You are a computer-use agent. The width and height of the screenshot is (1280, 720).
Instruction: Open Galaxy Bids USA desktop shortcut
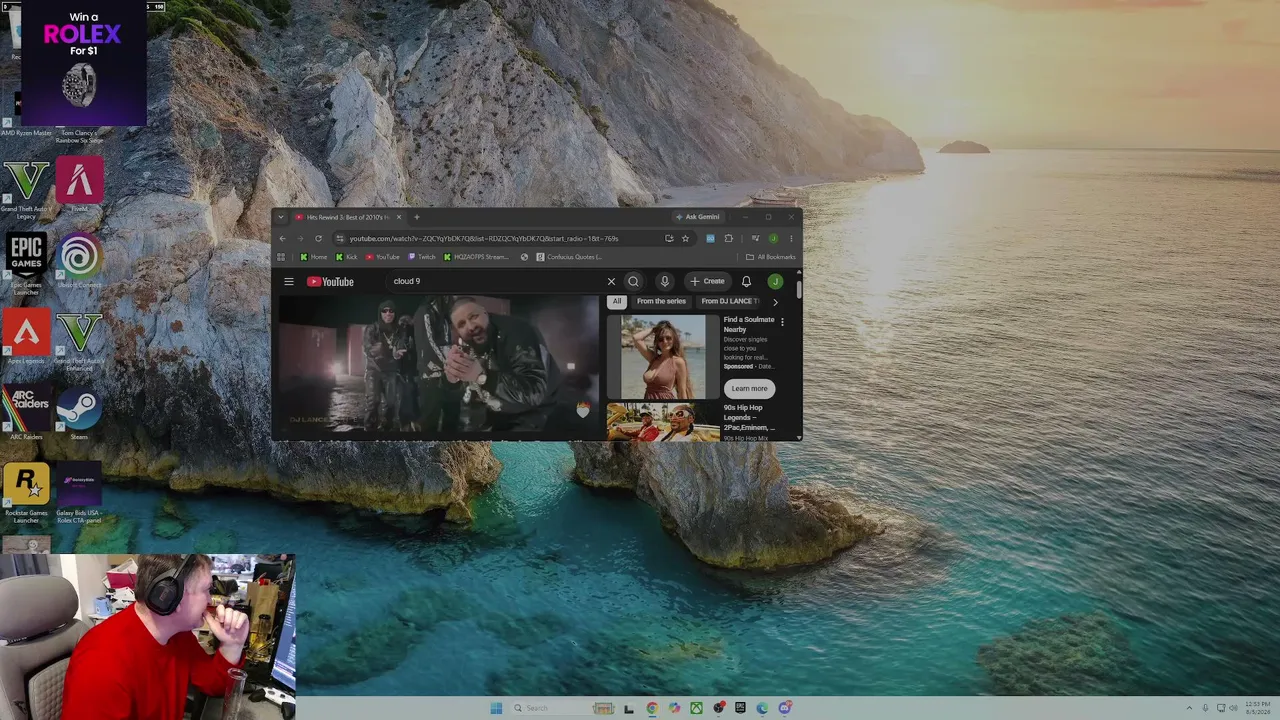click(x=80, y=492)
